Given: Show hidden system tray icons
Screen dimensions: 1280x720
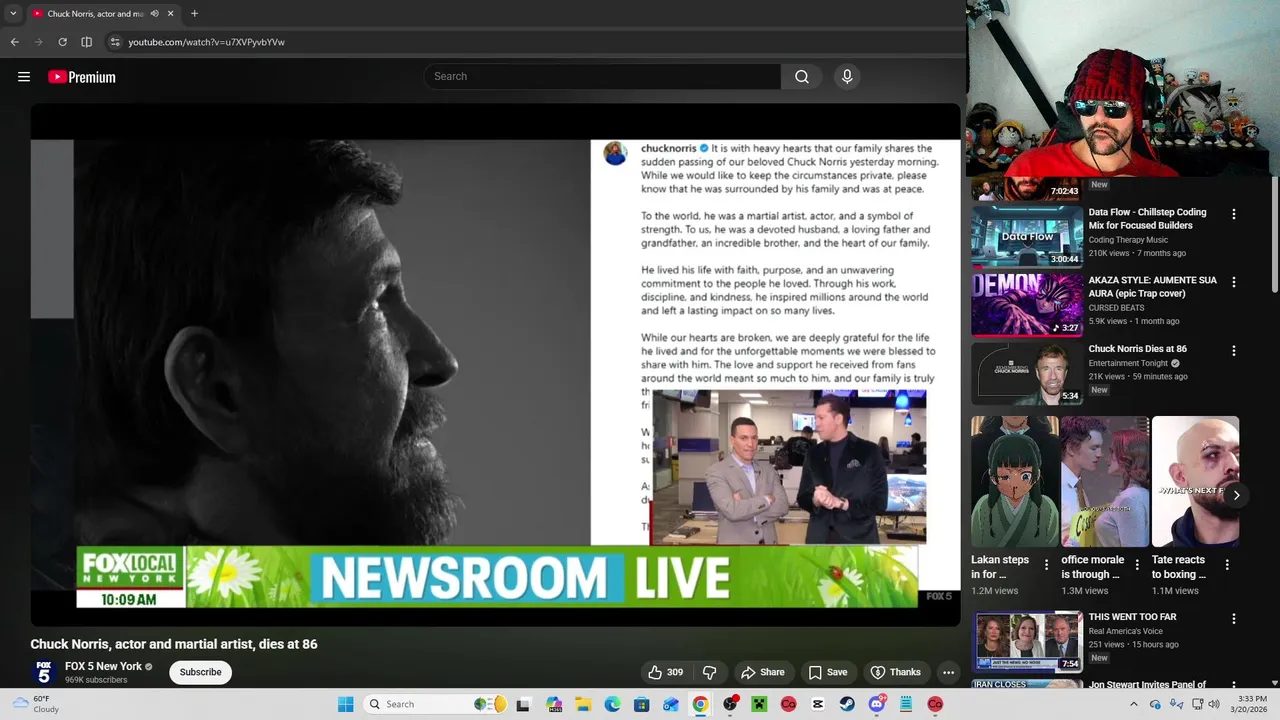Looking at the screenshot, I should [x=1133, y=704].
